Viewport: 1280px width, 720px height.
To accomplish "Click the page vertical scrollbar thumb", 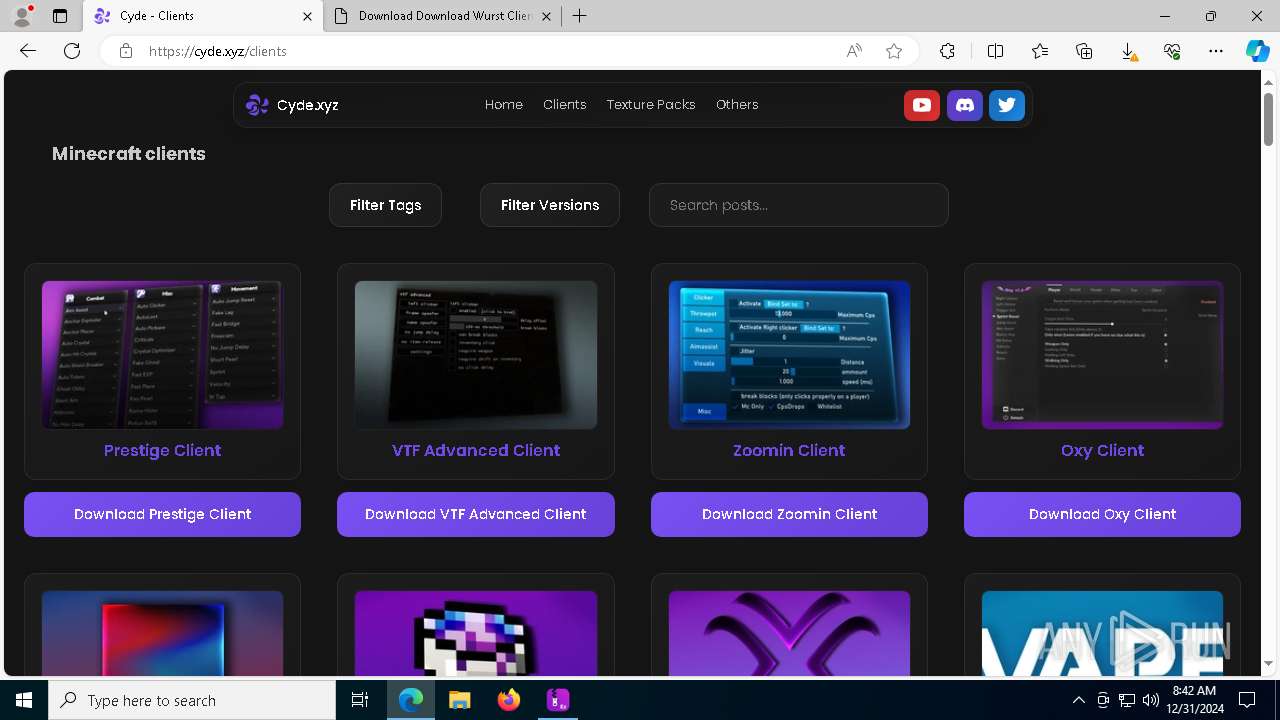I will click(1269, 118).
